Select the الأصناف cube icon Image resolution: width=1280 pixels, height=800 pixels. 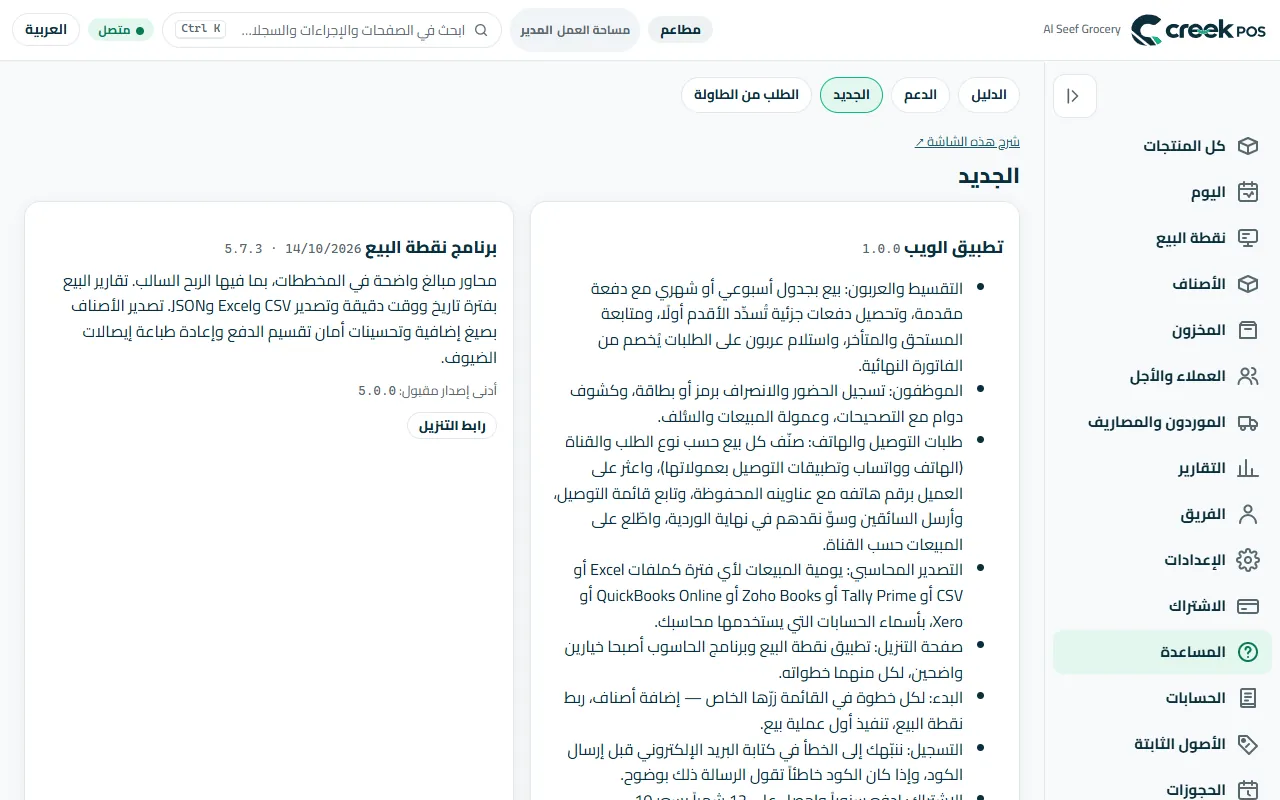(1247, 284)
